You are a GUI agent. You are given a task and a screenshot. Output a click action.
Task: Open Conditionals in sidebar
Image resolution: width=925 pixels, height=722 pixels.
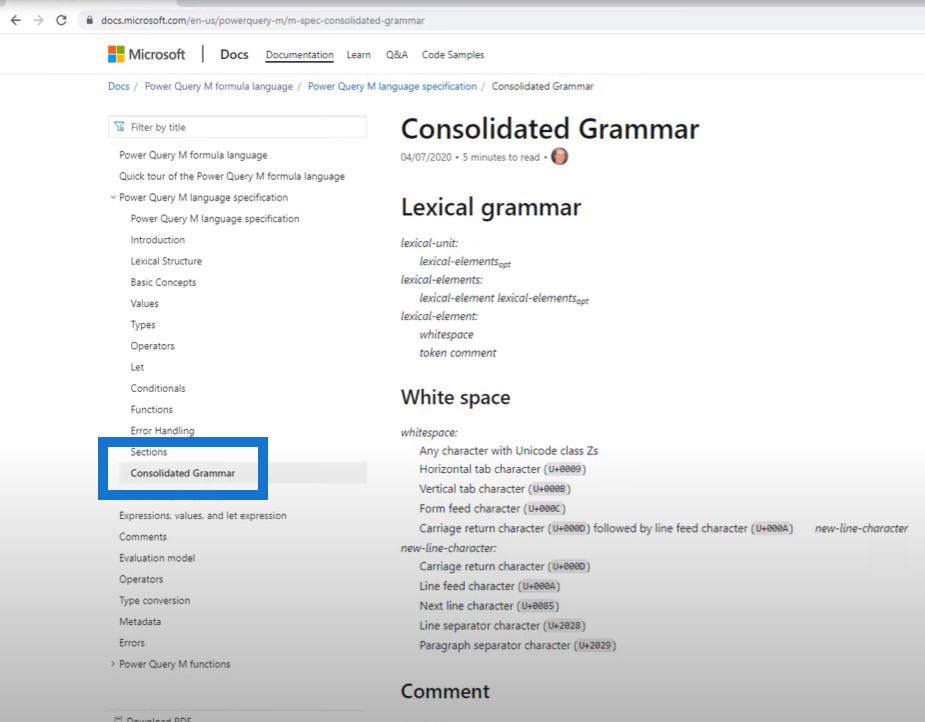click(x=158, y=389)
